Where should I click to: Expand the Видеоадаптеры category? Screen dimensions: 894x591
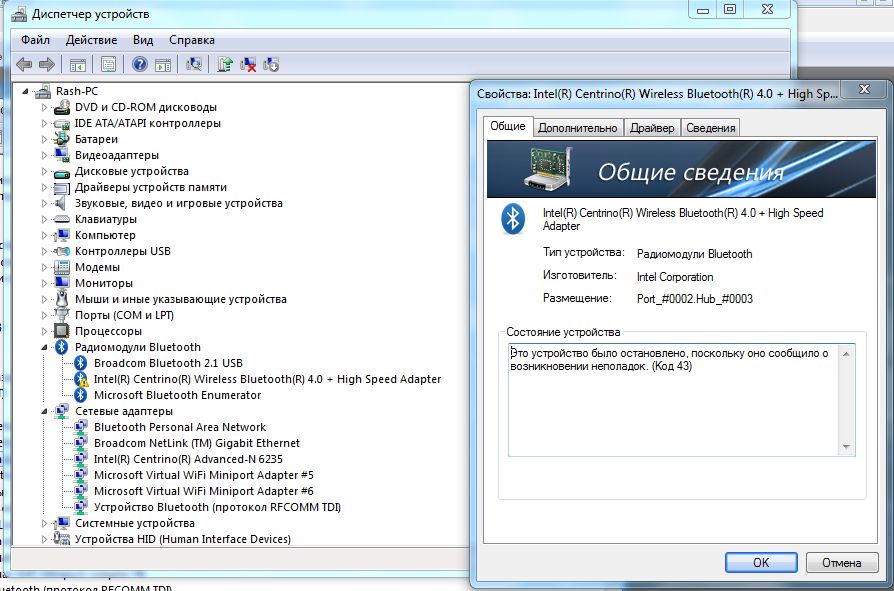(44, 155)
